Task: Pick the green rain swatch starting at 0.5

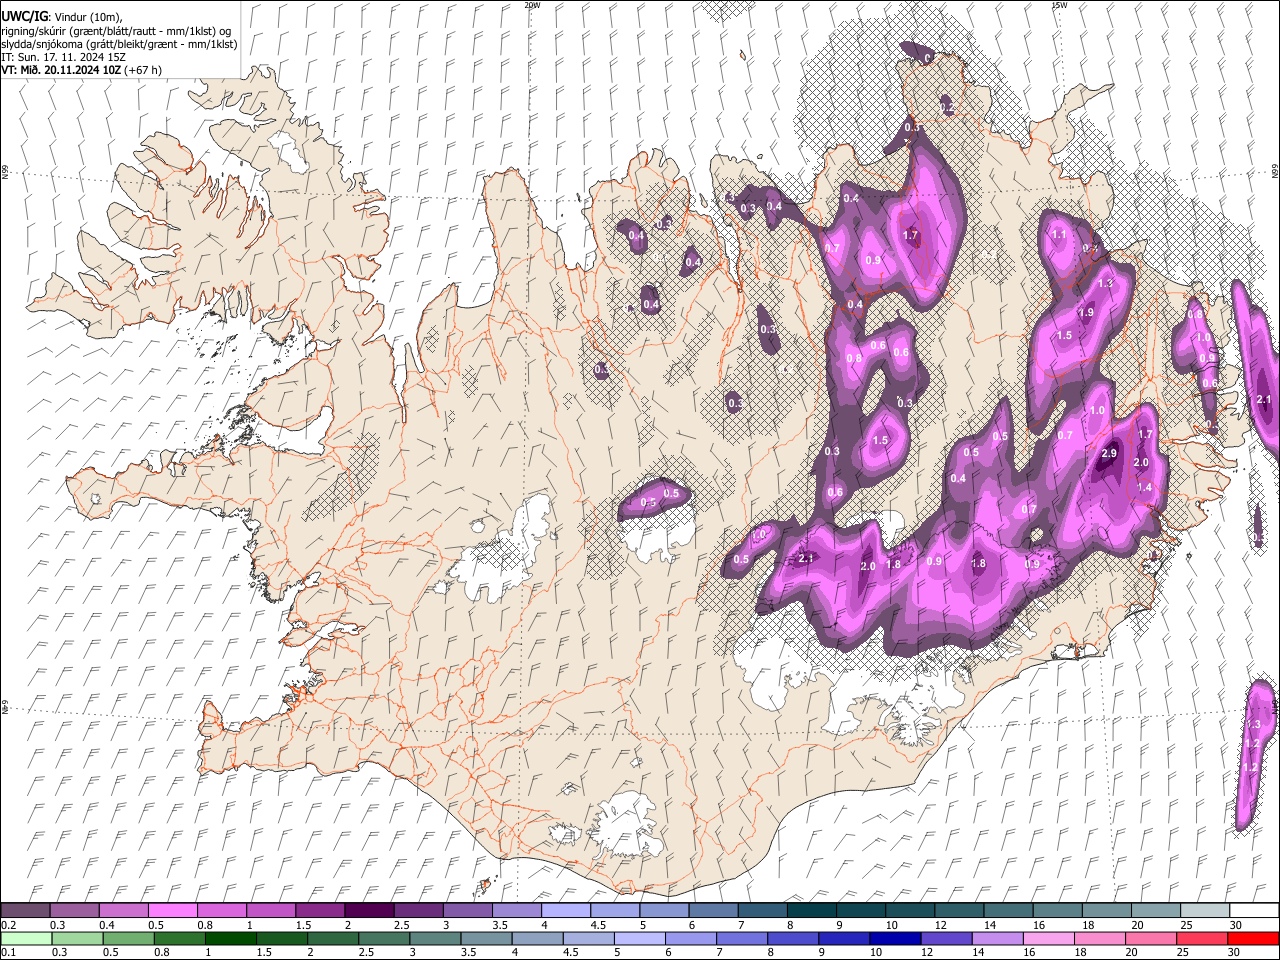Action: coord(128,938)
